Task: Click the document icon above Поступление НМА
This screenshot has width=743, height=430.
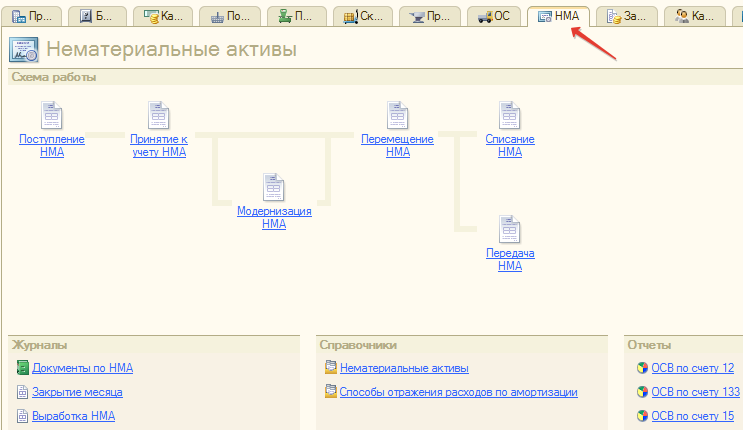Action: coord(51,115)
